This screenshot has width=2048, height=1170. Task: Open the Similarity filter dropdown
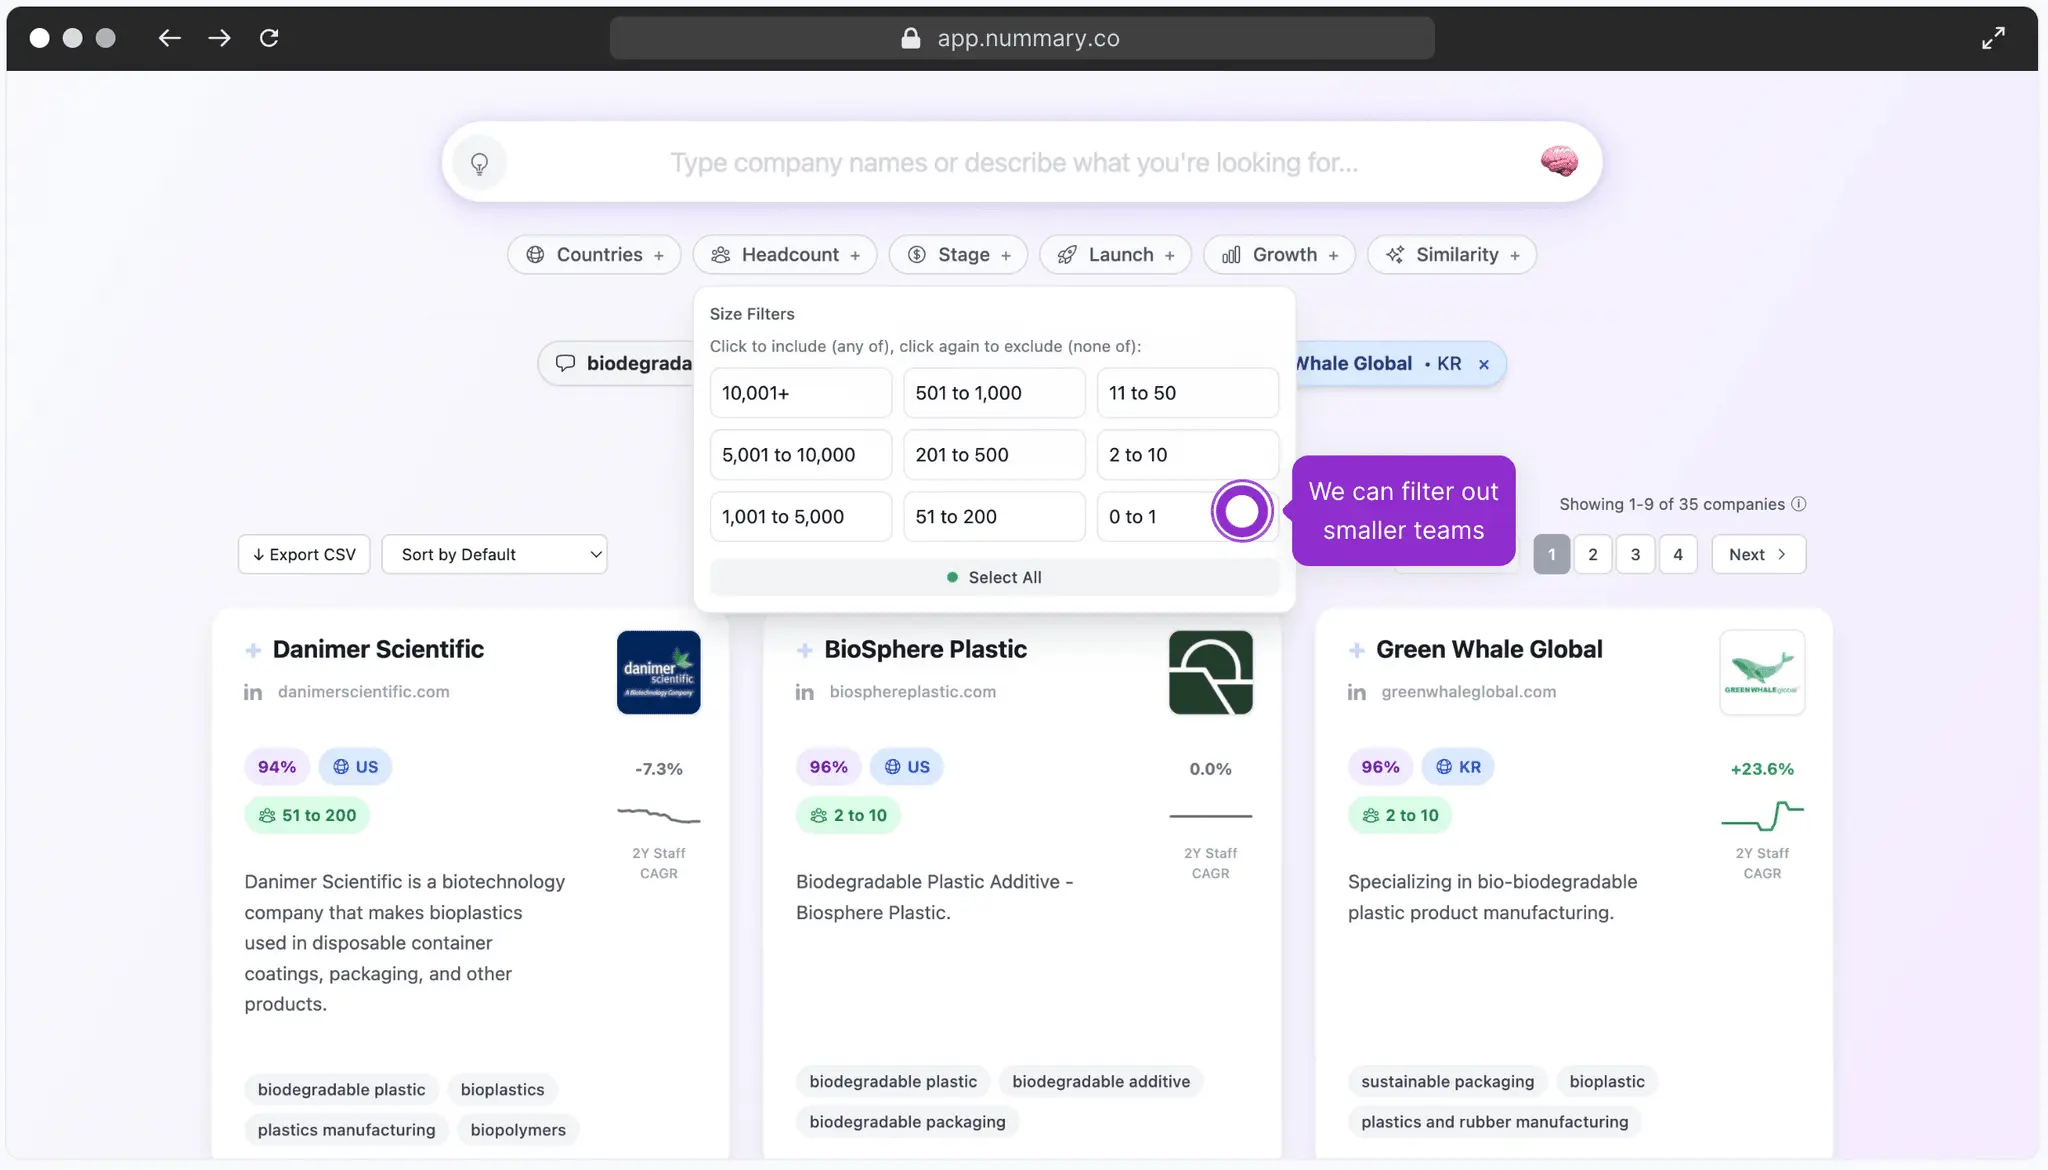[x=1452, y=255]
